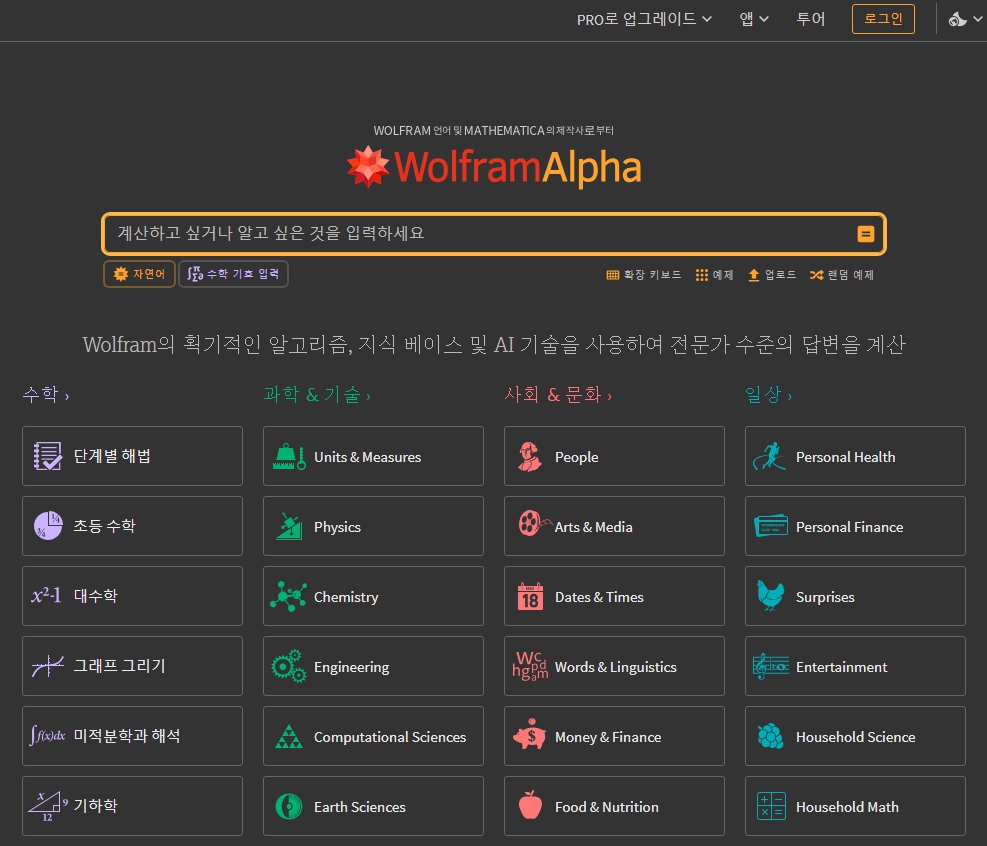Open the Earth Sciences topic label

(x=359, y=807)
